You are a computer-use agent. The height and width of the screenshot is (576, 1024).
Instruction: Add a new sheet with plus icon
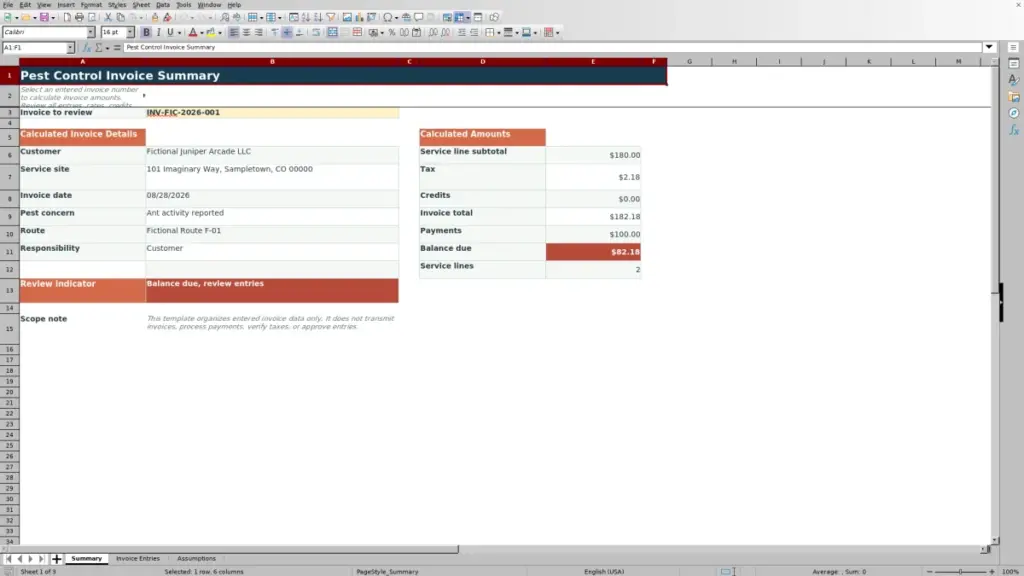pyautogui.click(x=56, y=559)
